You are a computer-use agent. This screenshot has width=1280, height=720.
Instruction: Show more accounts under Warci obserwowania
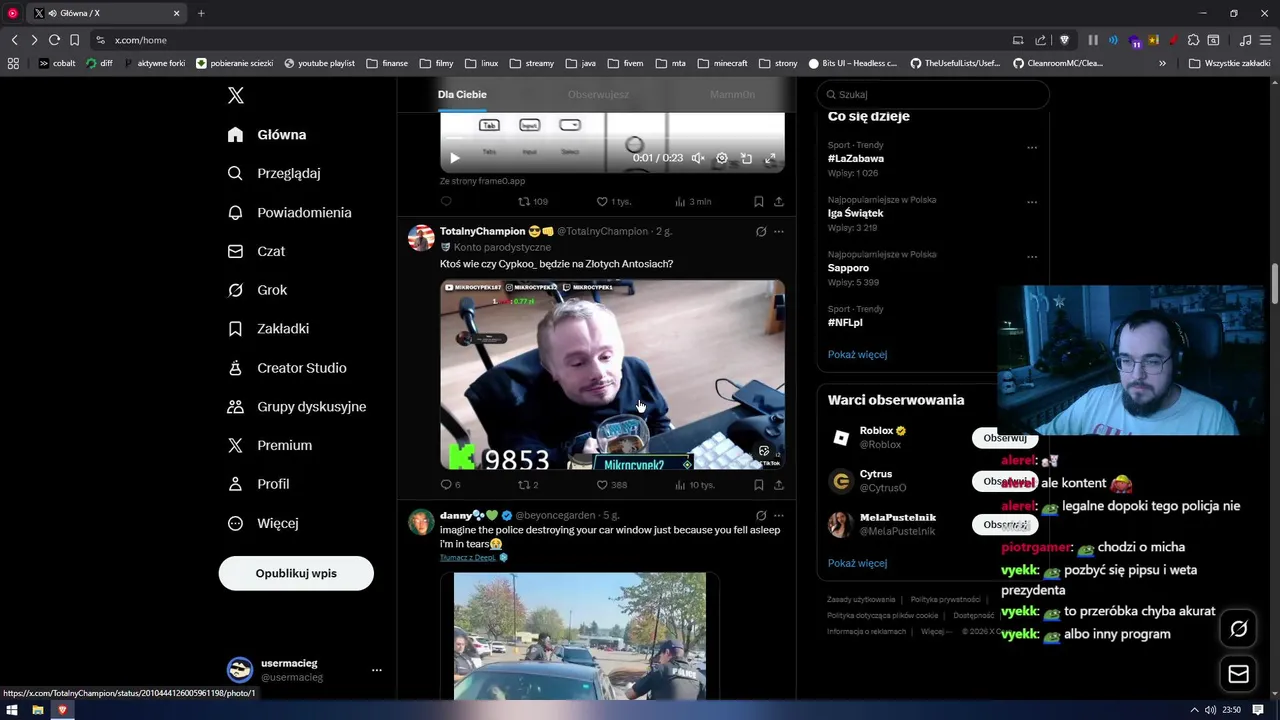857,563
